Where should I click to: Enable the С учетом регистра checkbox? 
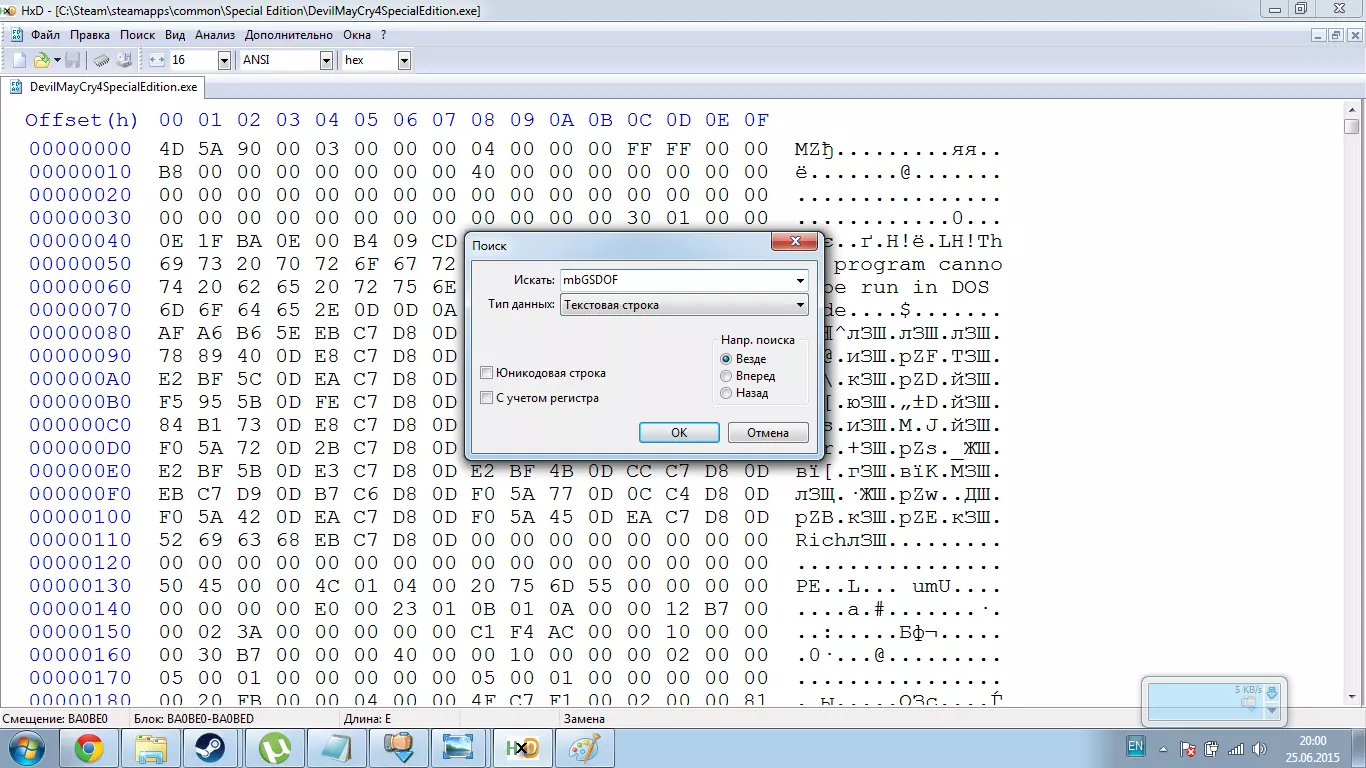tap(486, 398)
